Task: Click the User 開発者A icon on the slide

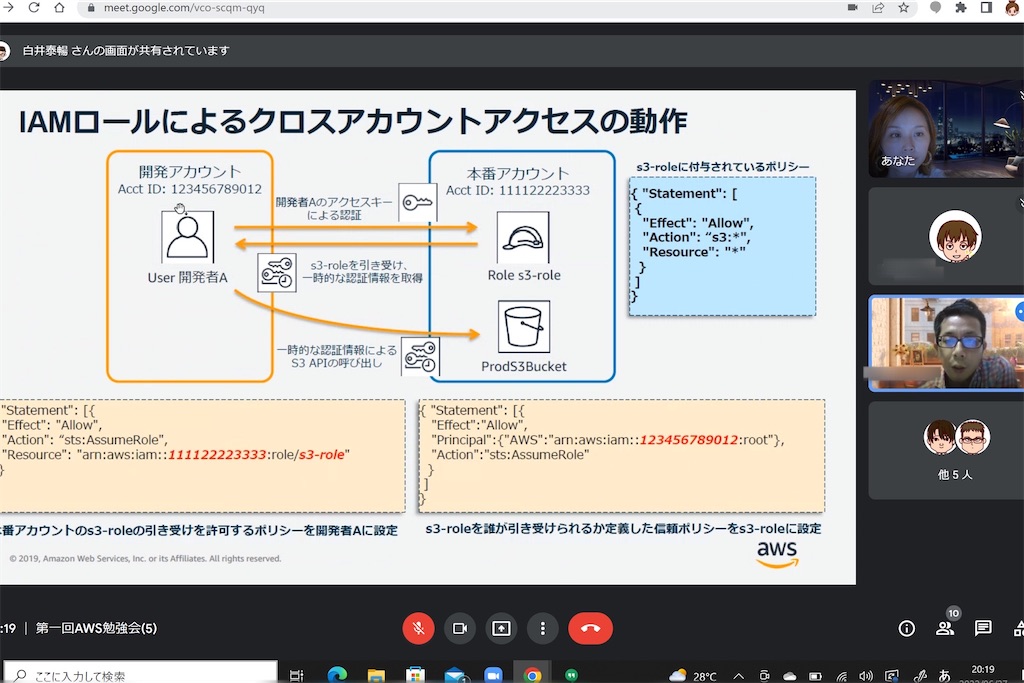Action: click(x=187, y=236)
